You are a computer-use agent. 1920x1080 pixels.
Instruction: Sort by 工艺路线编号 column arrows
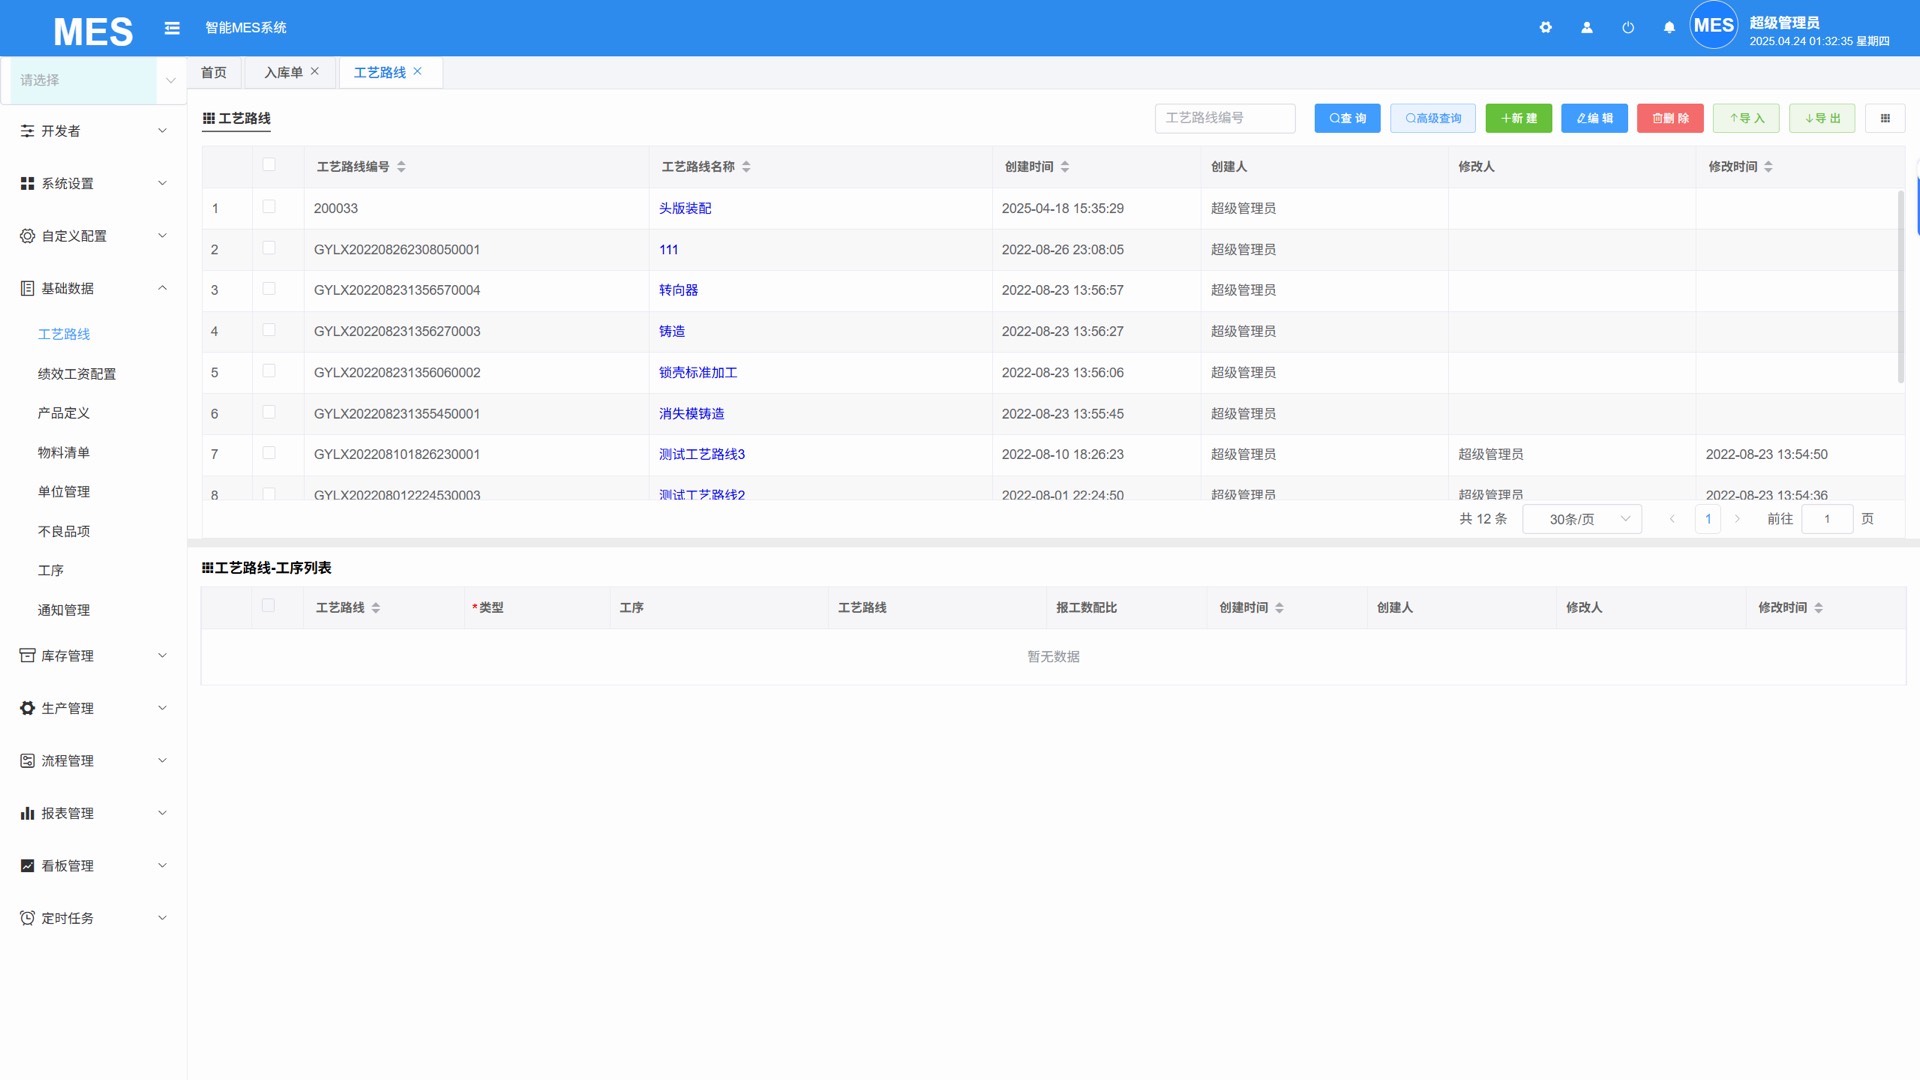tap(401, 167)
